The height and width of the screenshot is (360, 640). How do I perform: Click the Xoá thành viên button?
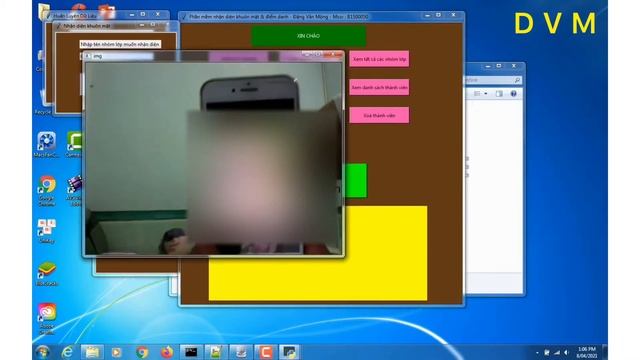[379, 116]
